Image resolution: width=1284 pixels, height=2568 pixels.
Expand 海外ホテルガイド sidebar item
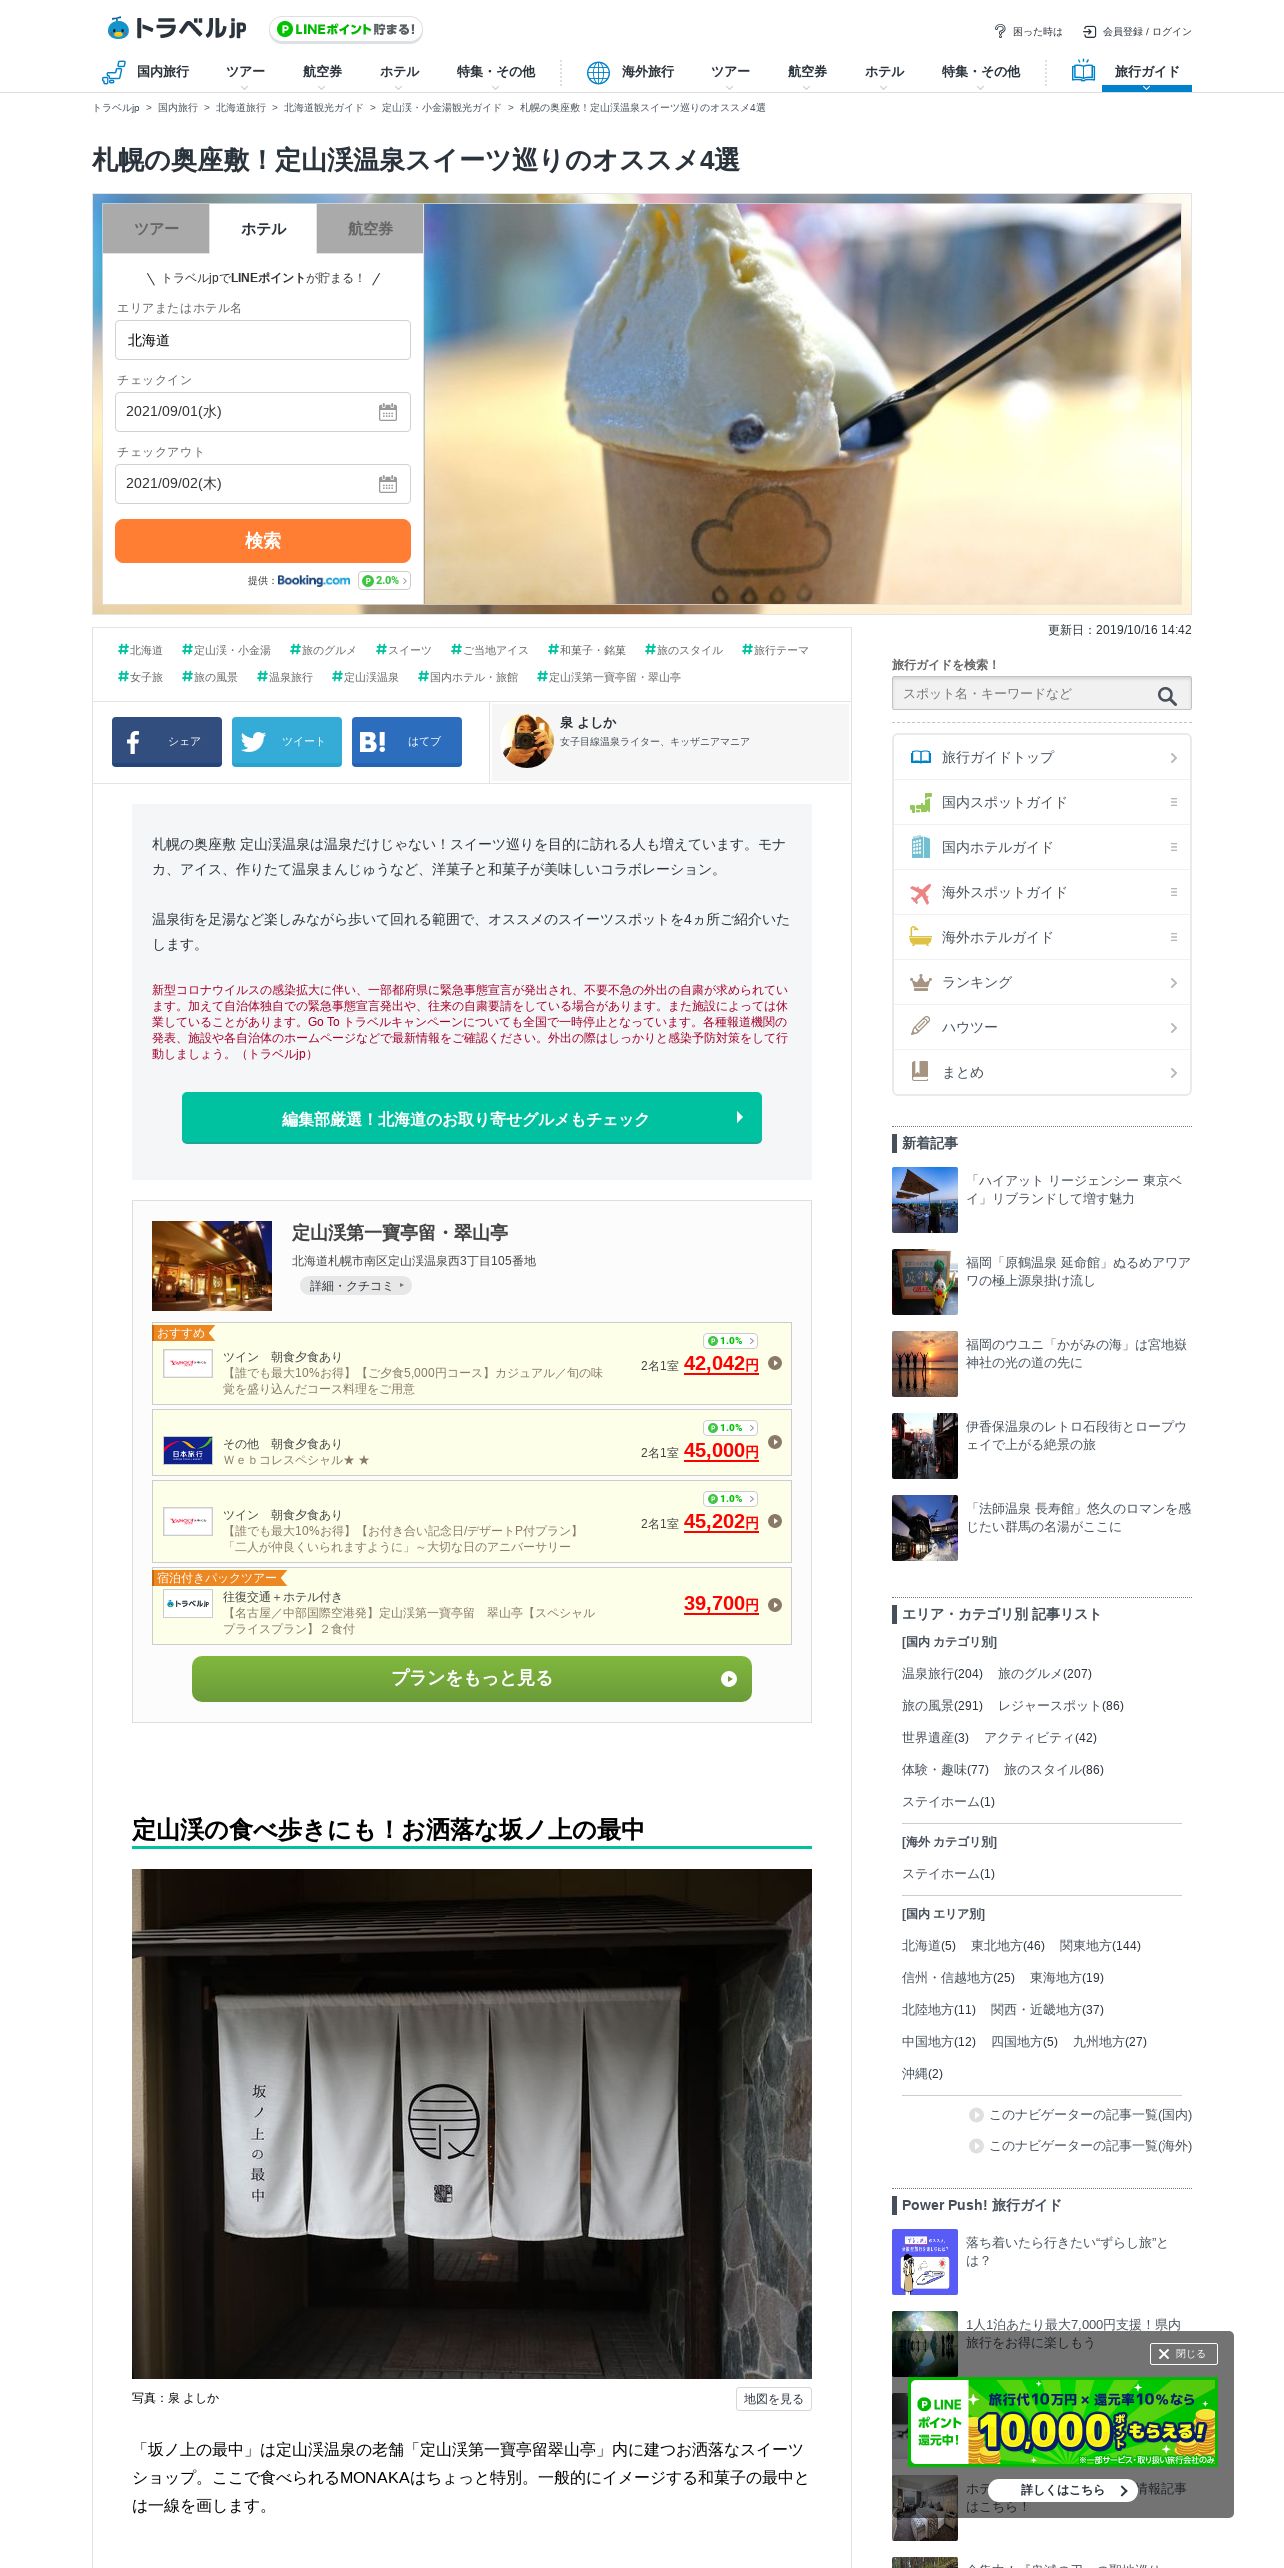point(1042,937)
